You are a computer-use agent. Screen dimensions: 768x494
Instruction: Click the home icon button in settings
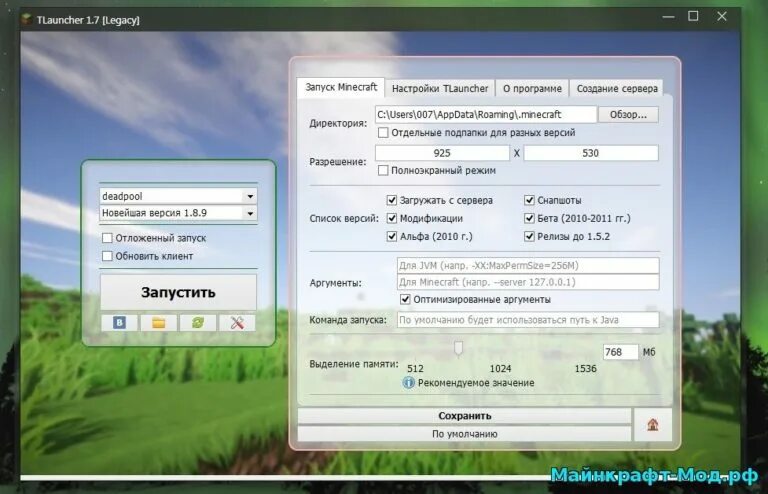pyautogui.click(x=652, y=424)
